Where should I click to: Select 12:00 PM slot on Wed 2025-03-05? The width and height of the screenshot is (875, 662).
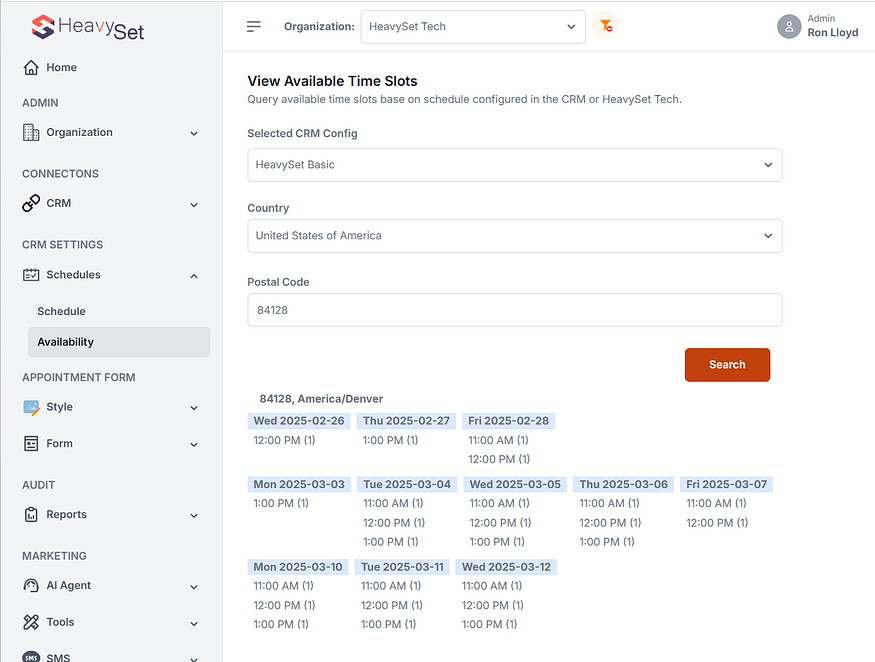pyautogui.click(x=500, y=523)
